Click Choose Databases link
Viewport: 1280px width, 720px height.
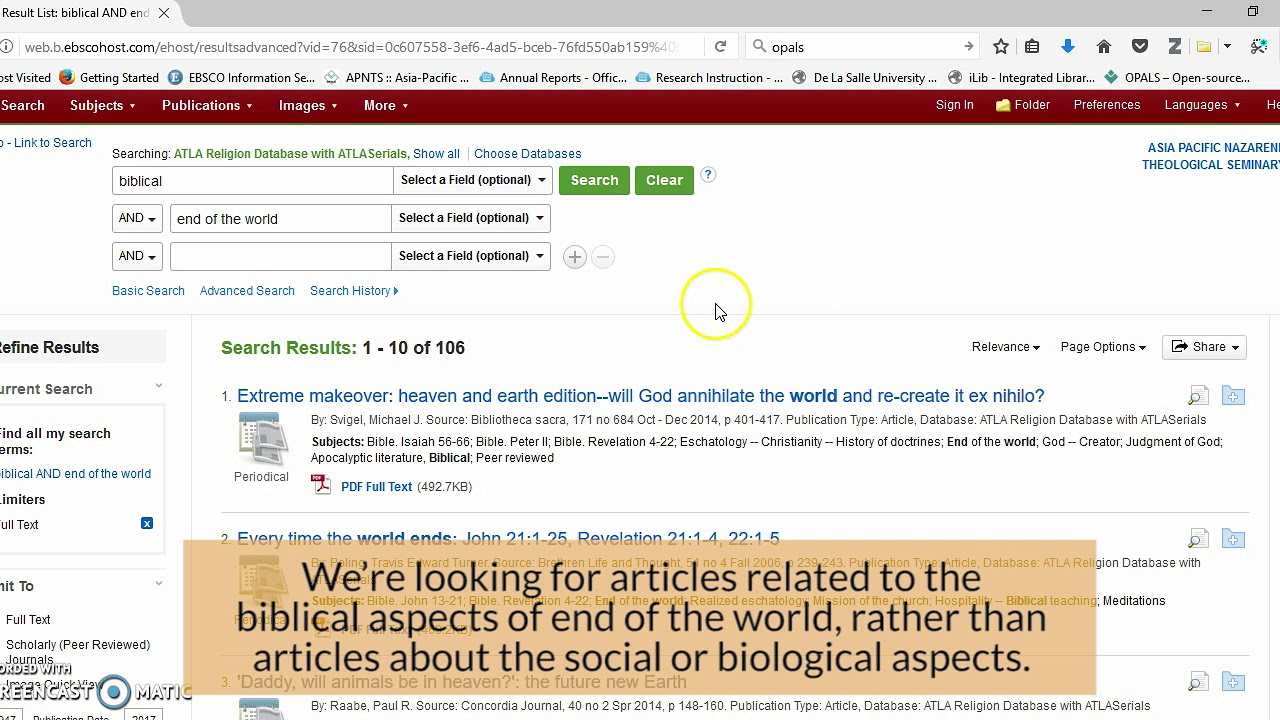527,154
